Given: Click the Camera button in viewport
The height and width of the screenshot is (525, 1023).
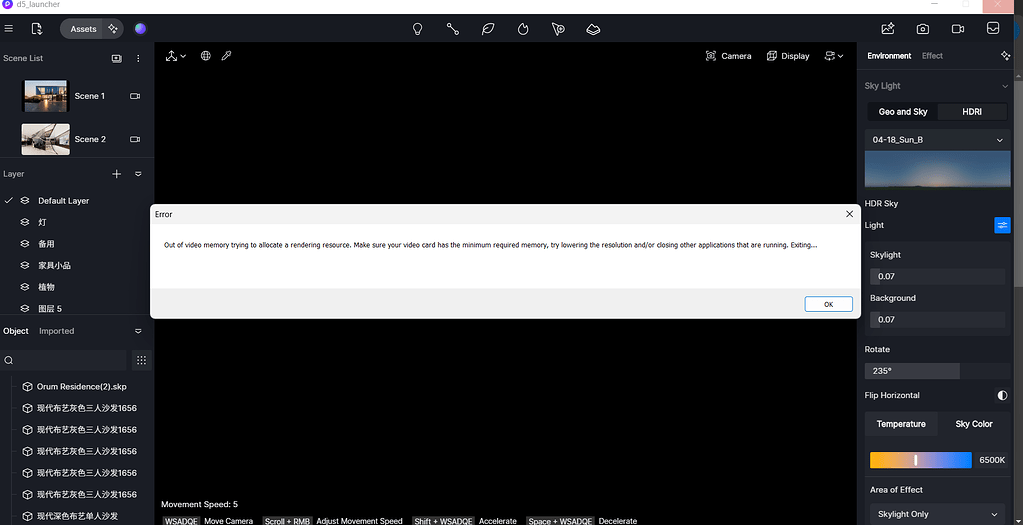Looking at the screenshot, I should (729, 56).
